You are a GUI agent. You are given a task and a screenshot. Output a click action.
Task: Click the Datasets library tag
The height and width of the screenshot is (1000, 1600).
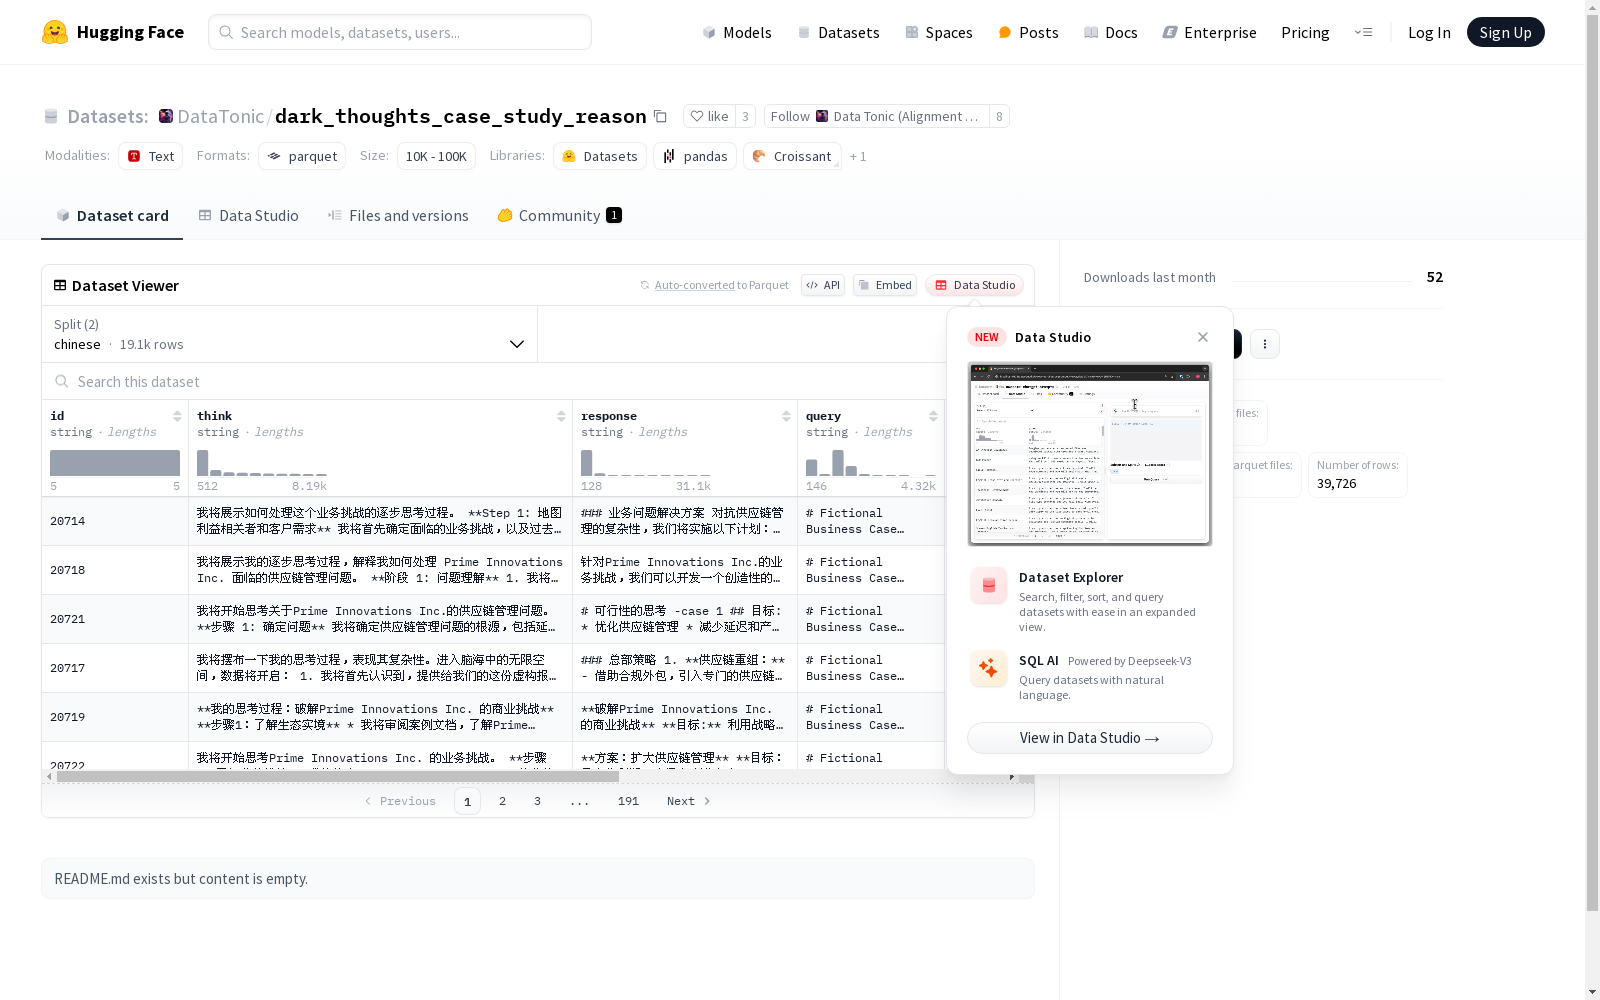(x=600, y=156)
